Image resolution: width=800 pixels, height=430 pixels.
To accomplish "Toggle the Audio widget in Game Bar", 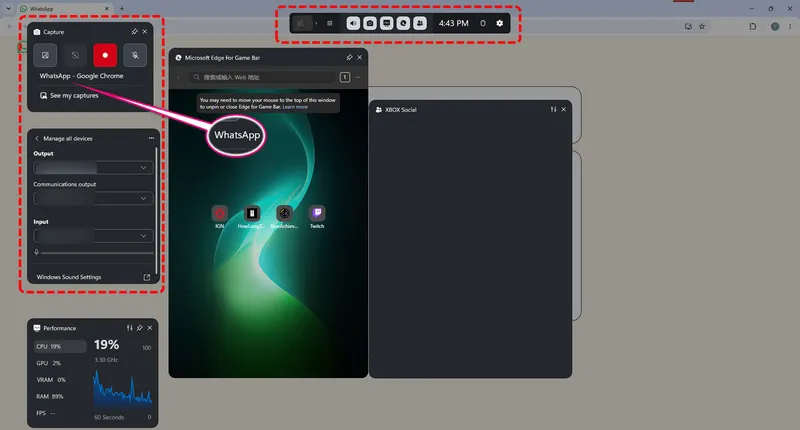I will click(353, 23).
